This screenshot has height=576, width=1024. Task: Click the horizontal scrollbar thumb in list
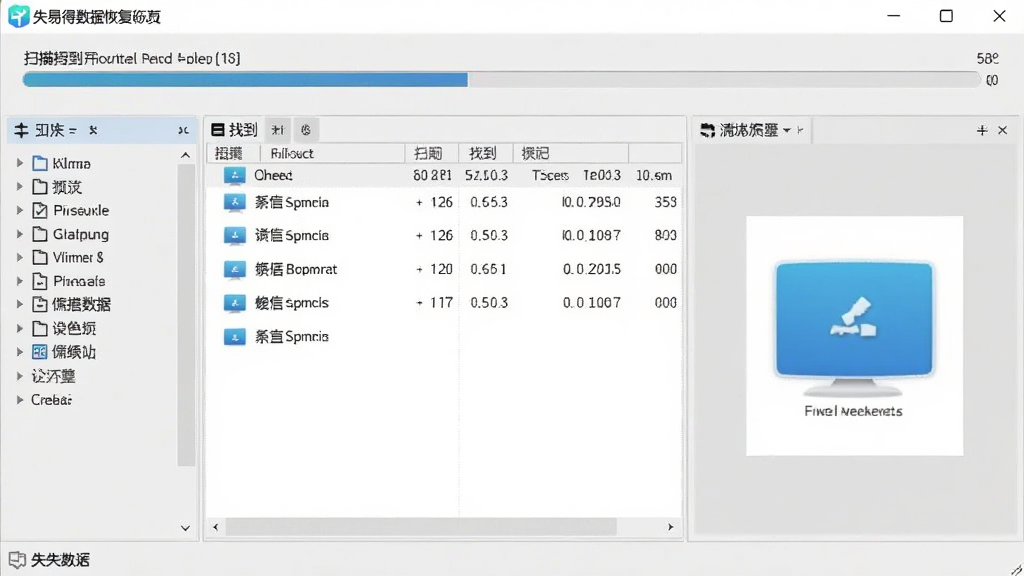(421, 527)
